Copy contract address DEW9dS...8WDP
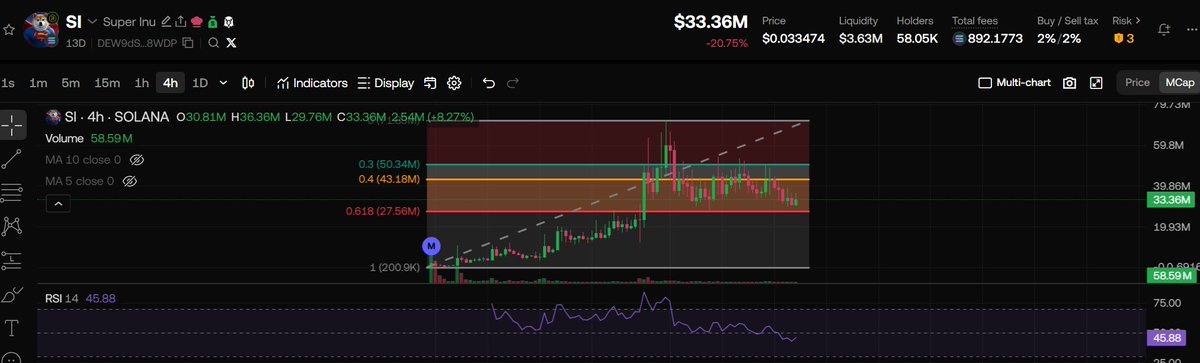This screenshot has width=1200, height=363. point(188,43)
